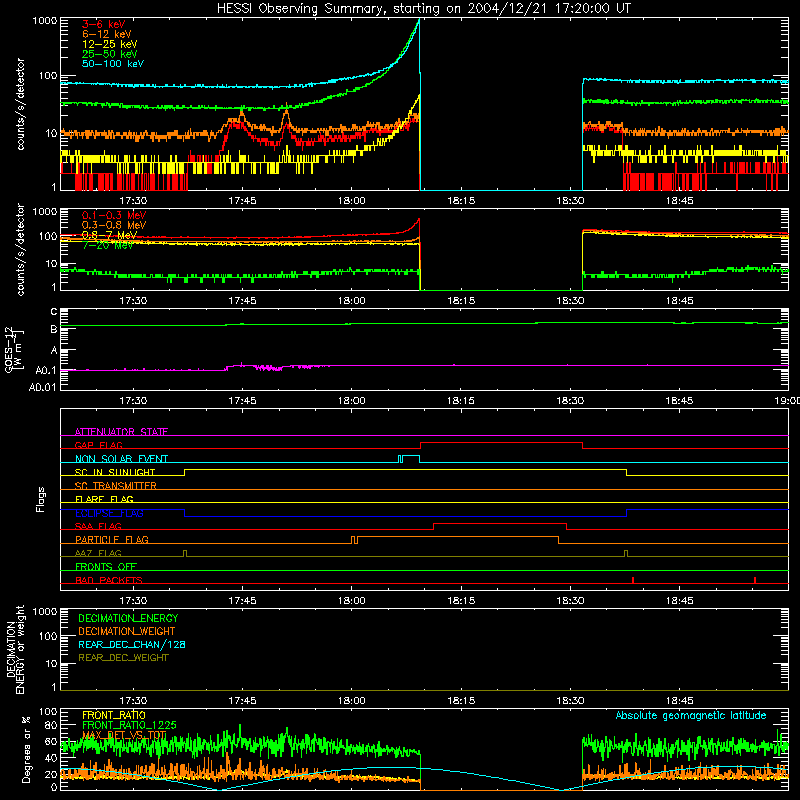Click the MAX_DET_VS_TOT legend entry
Image resolution: width=800 pixels, height=800 pixels.
(x=124, y=735)
